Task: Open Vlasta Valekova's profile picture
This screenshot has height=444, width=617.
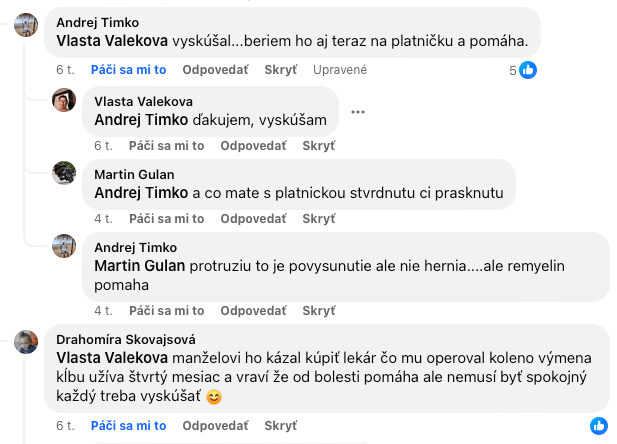Action: tap(64, 100)
